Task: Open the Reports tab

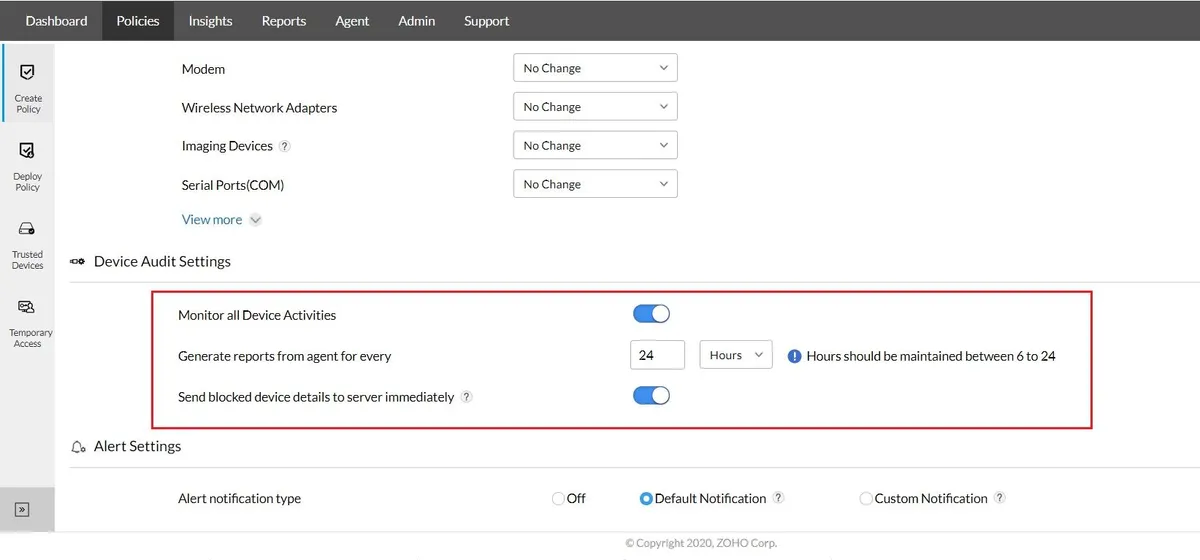Action: pyautogui.click(x=284, y=21)
